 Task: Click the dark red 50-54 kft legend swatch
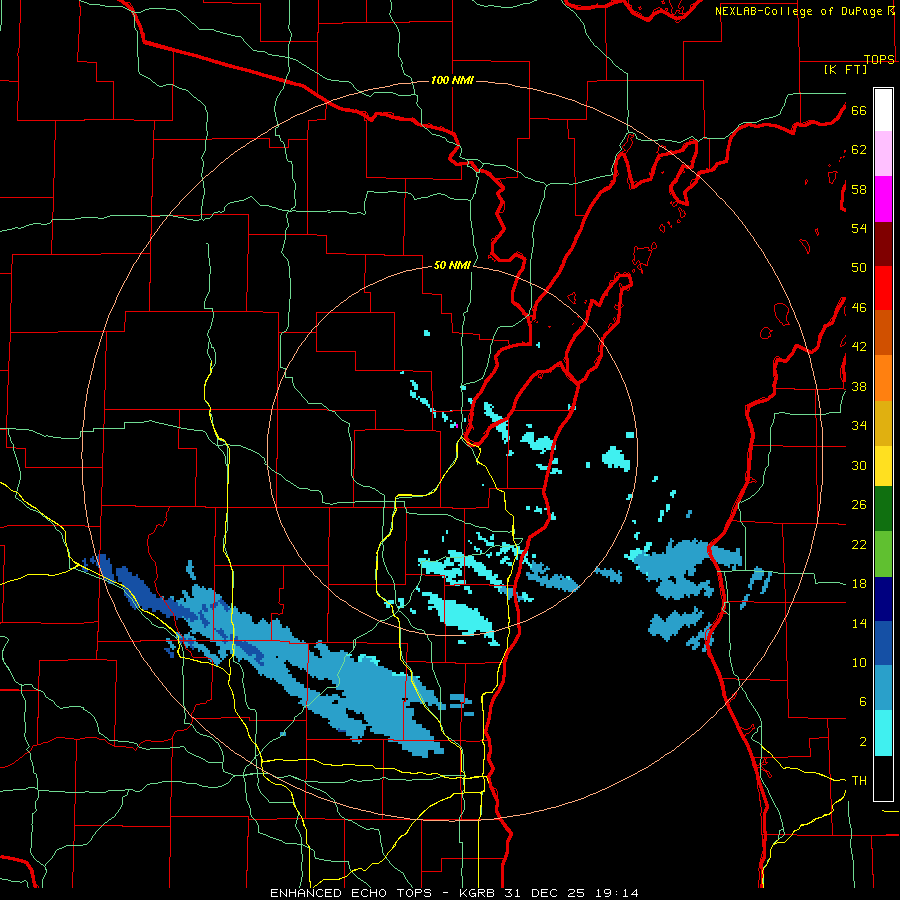pos(883,243)
